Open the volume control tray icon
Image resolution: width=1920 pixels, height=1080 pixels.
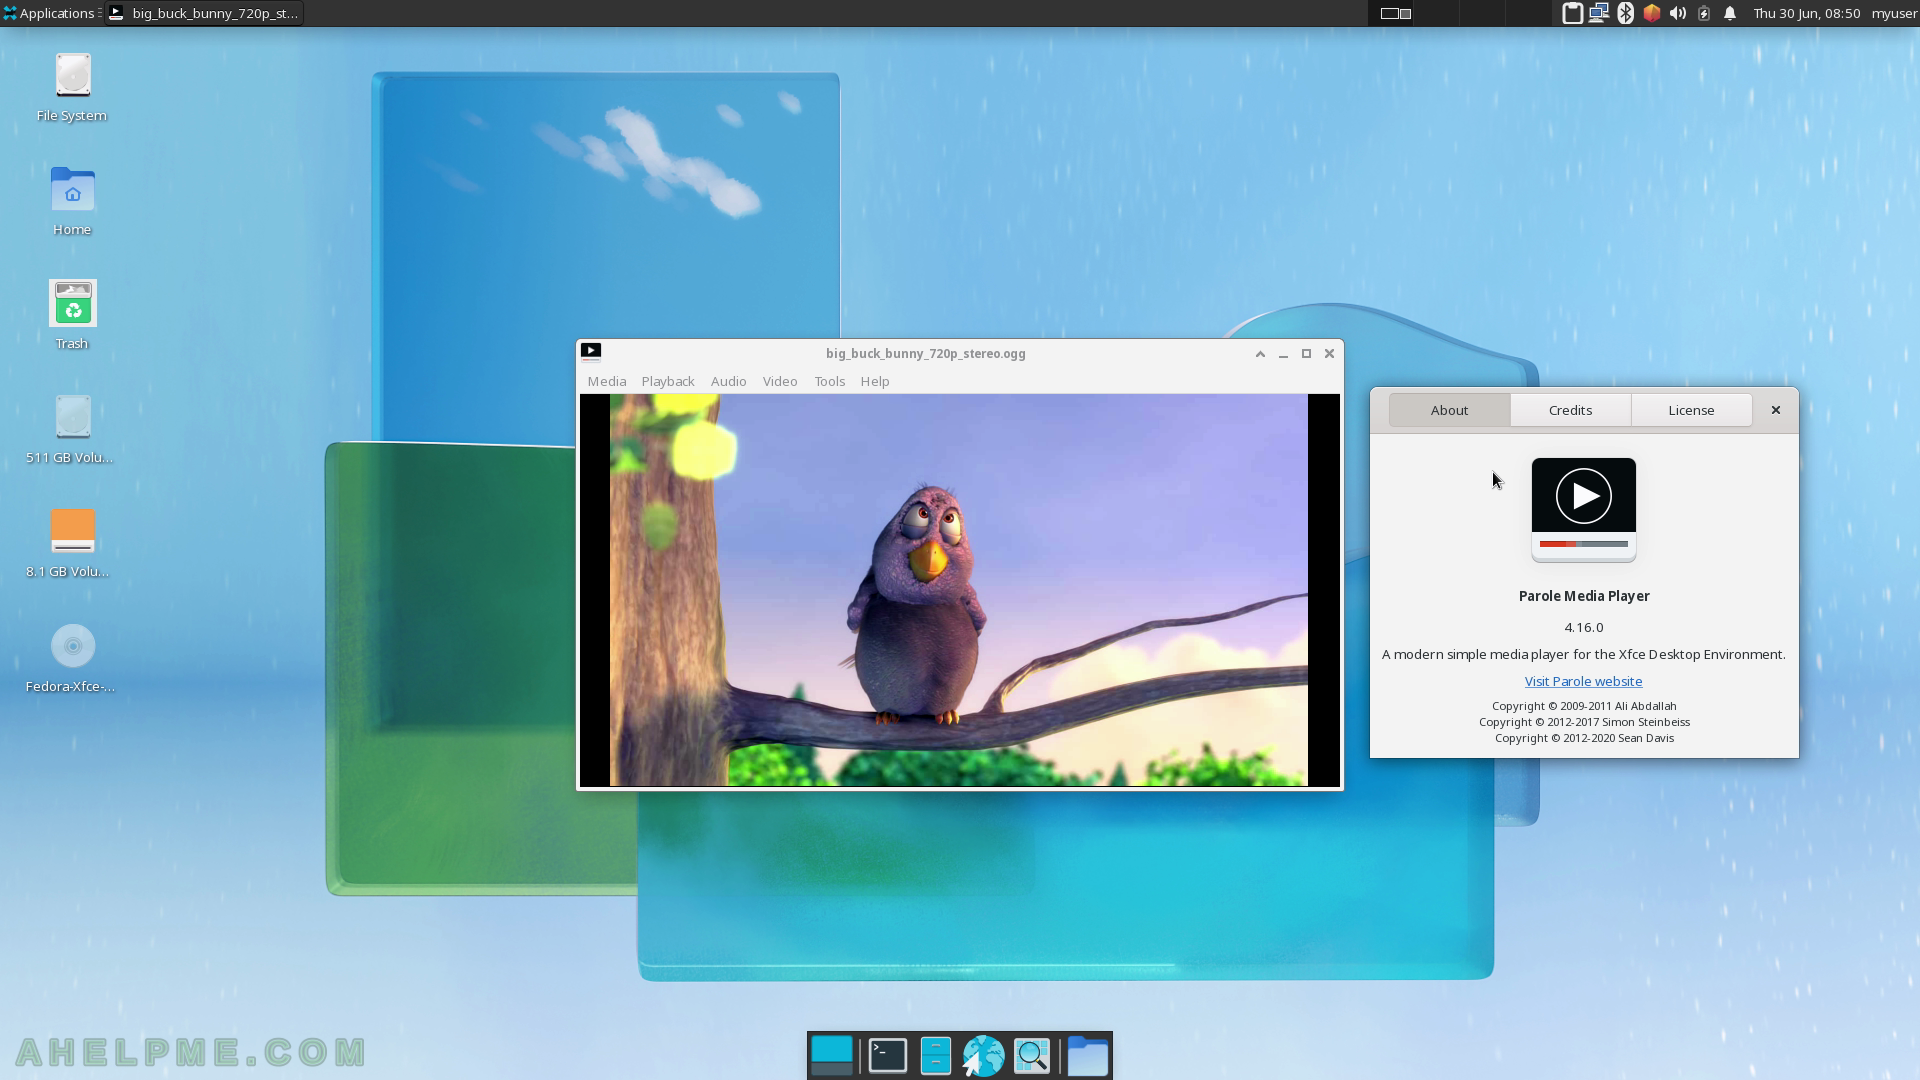pyautogui.click(x=1678, y=13)
